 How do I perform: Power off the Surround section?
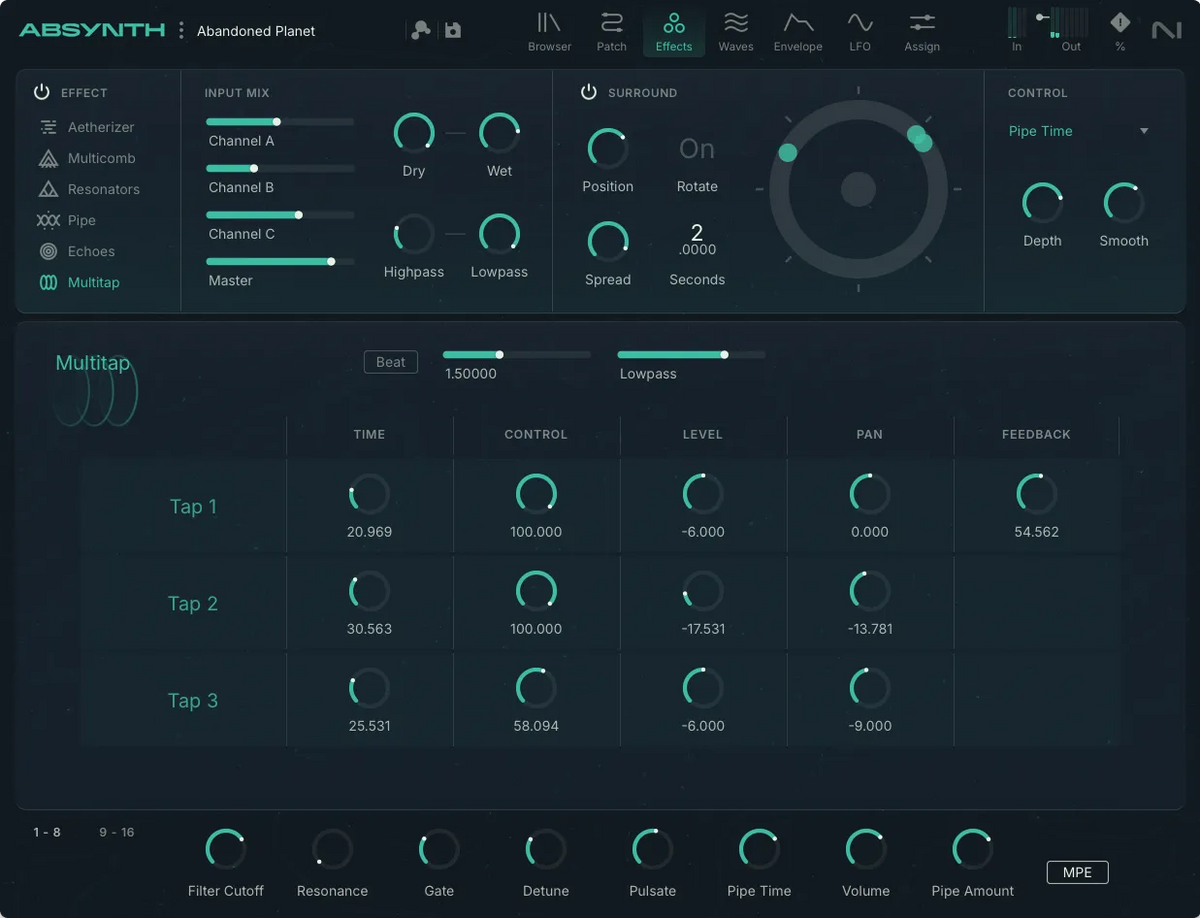point(589,92)
